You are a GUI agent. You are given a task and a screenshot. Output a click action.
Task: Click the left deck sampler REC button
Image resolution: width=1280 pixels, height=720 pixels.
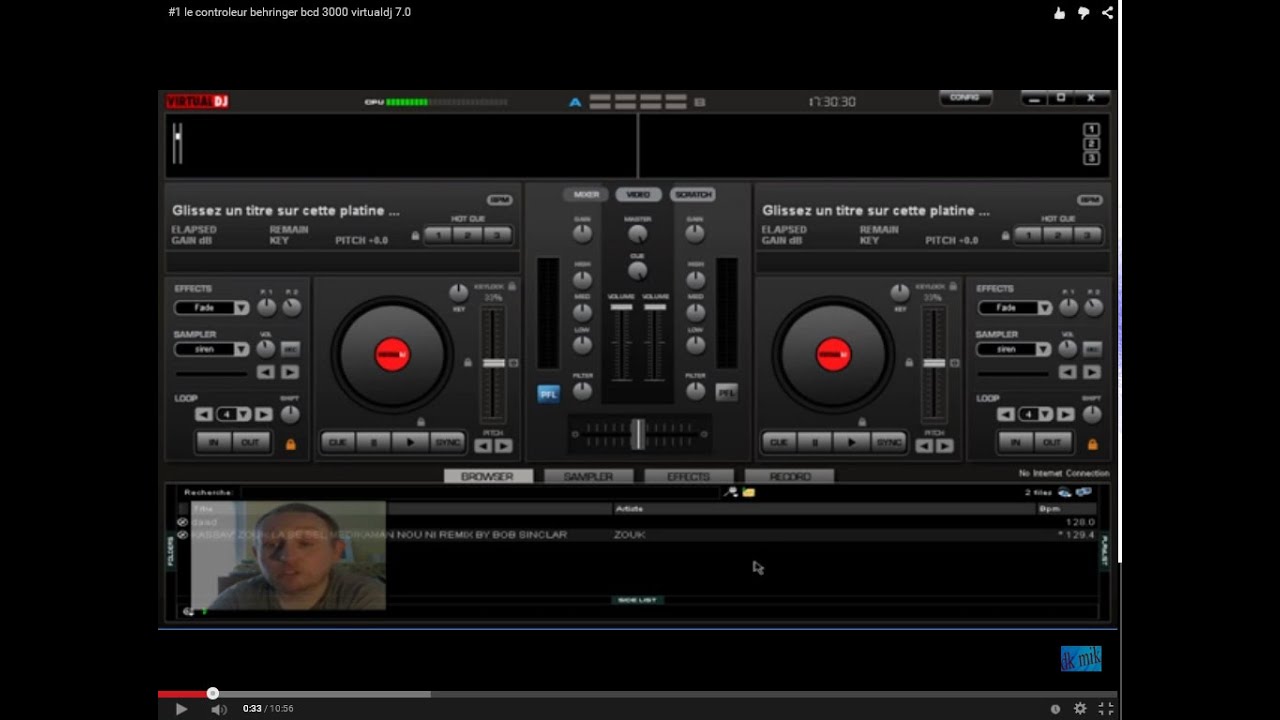[x=290, y=349]
